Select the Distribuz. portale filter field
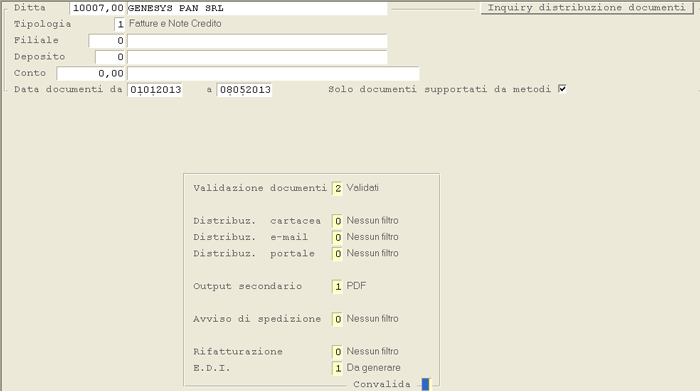 click(338, 254)
